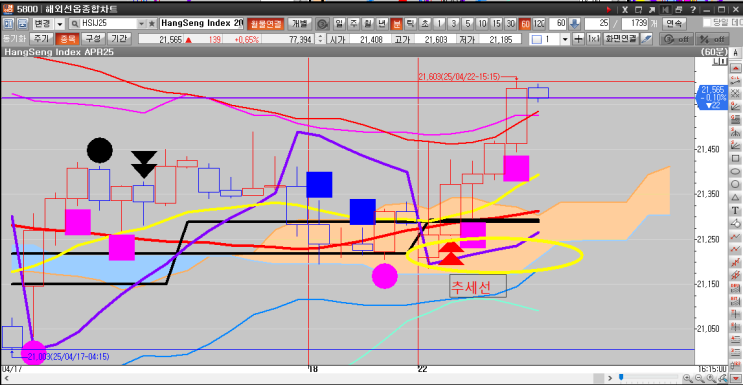Click the print icon in title bar

679,9
